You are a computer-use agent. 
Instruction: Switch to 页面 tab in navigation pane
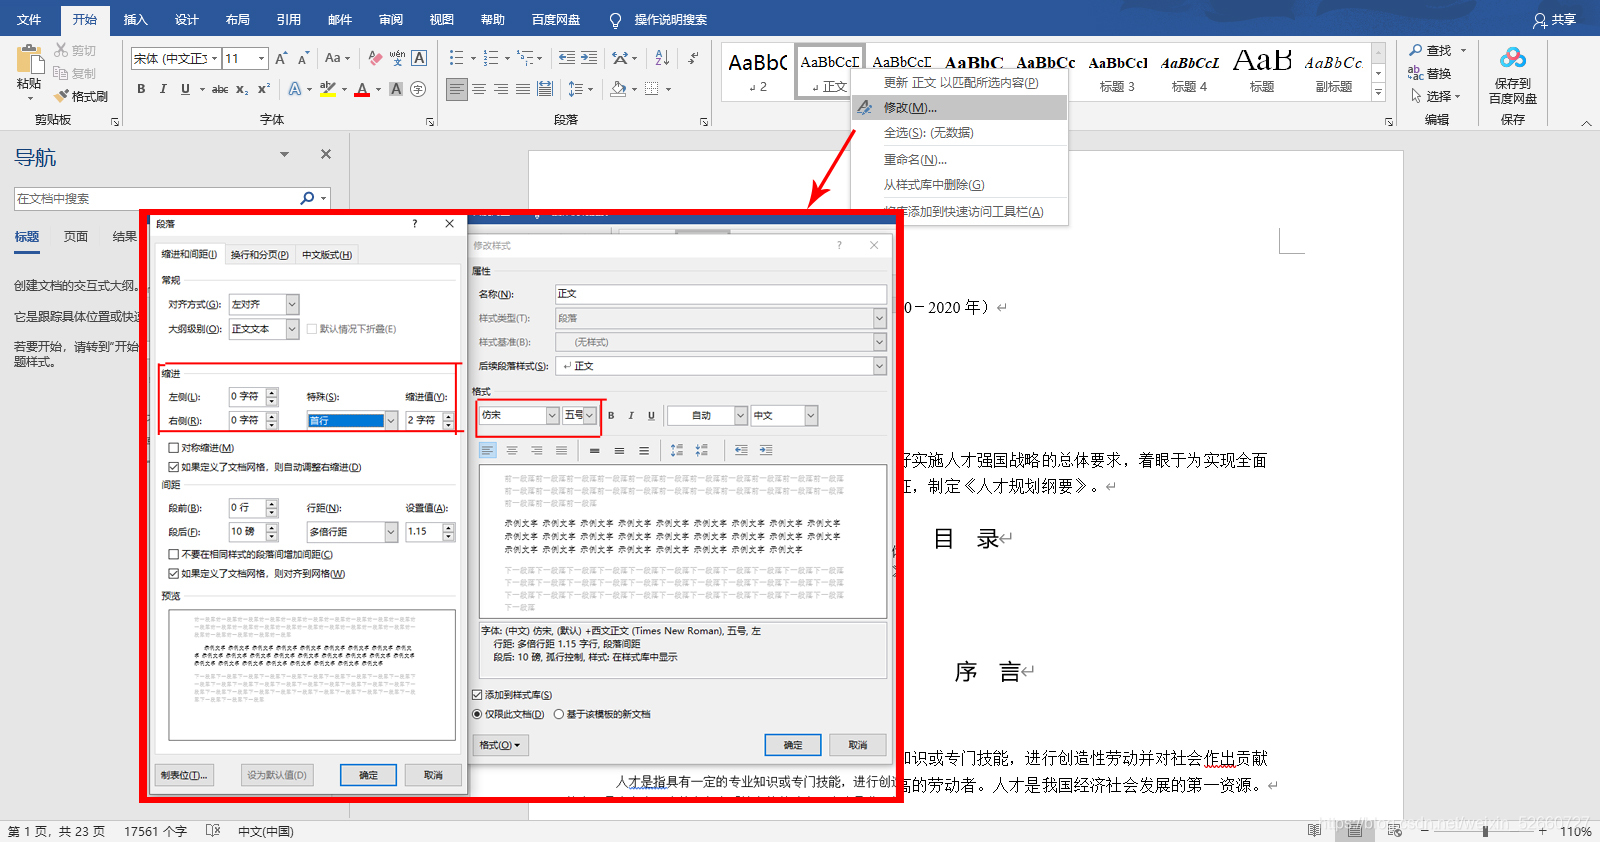76,236
